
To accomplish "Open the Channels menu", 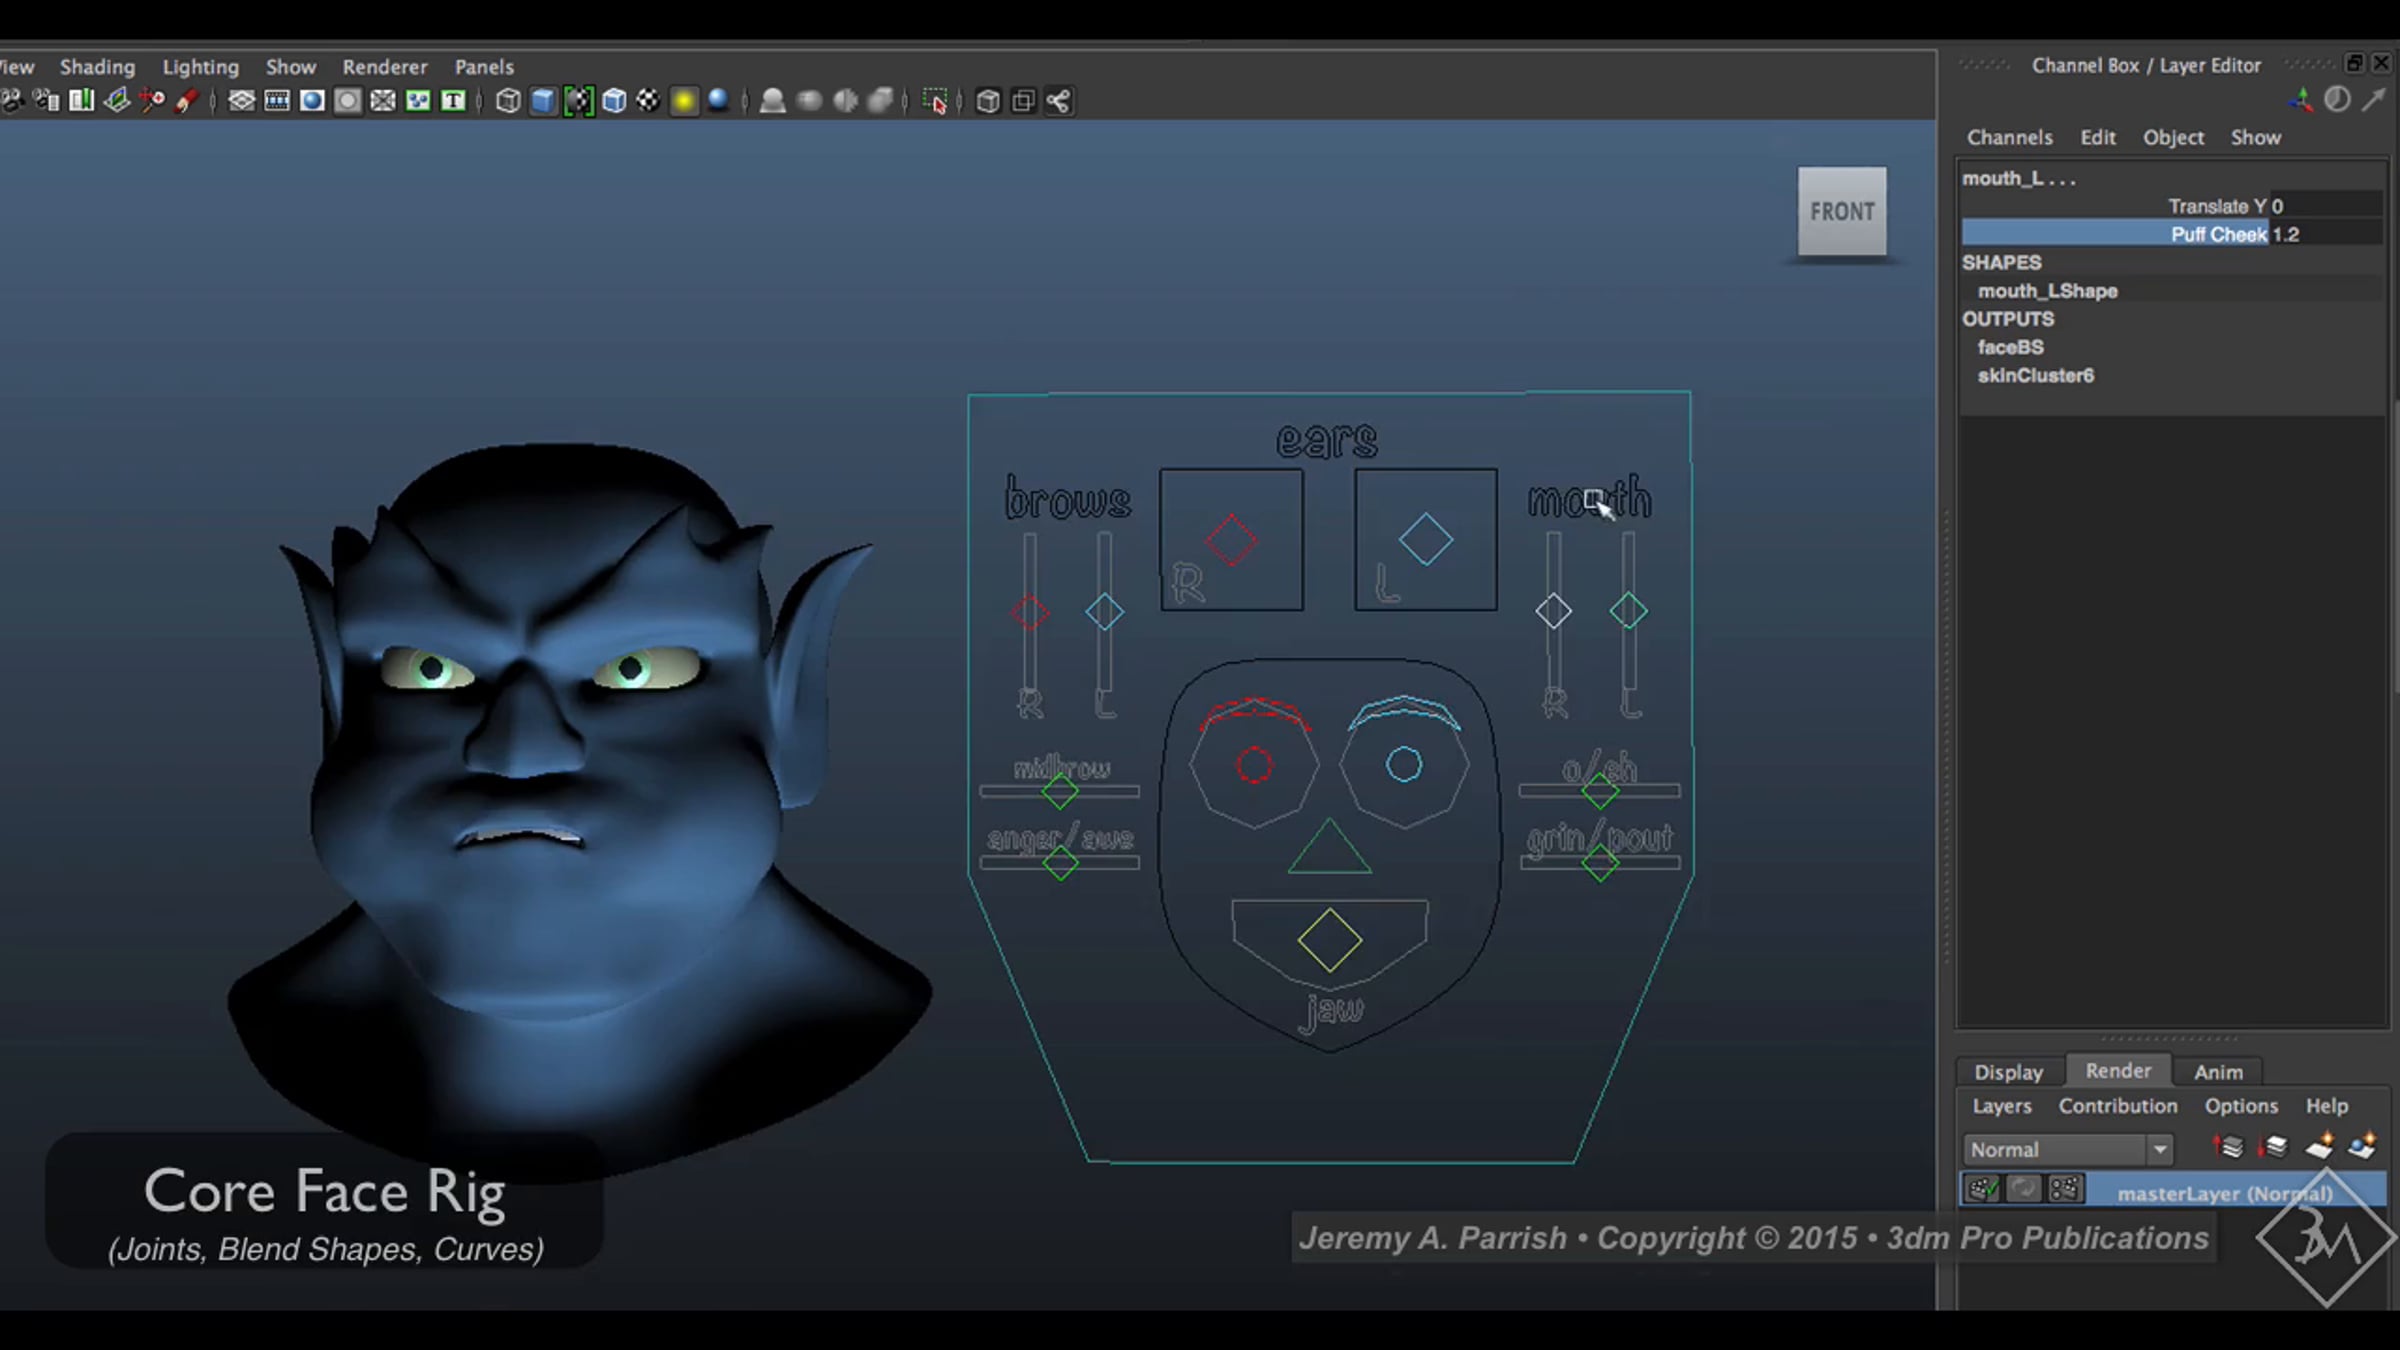I will [x=2009, y=138].
